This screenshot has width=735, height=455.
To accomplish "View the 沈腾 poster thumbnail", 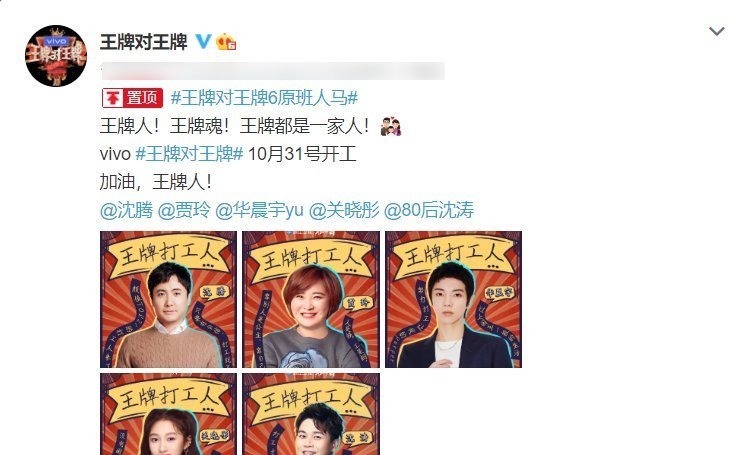I will [168, 299].
